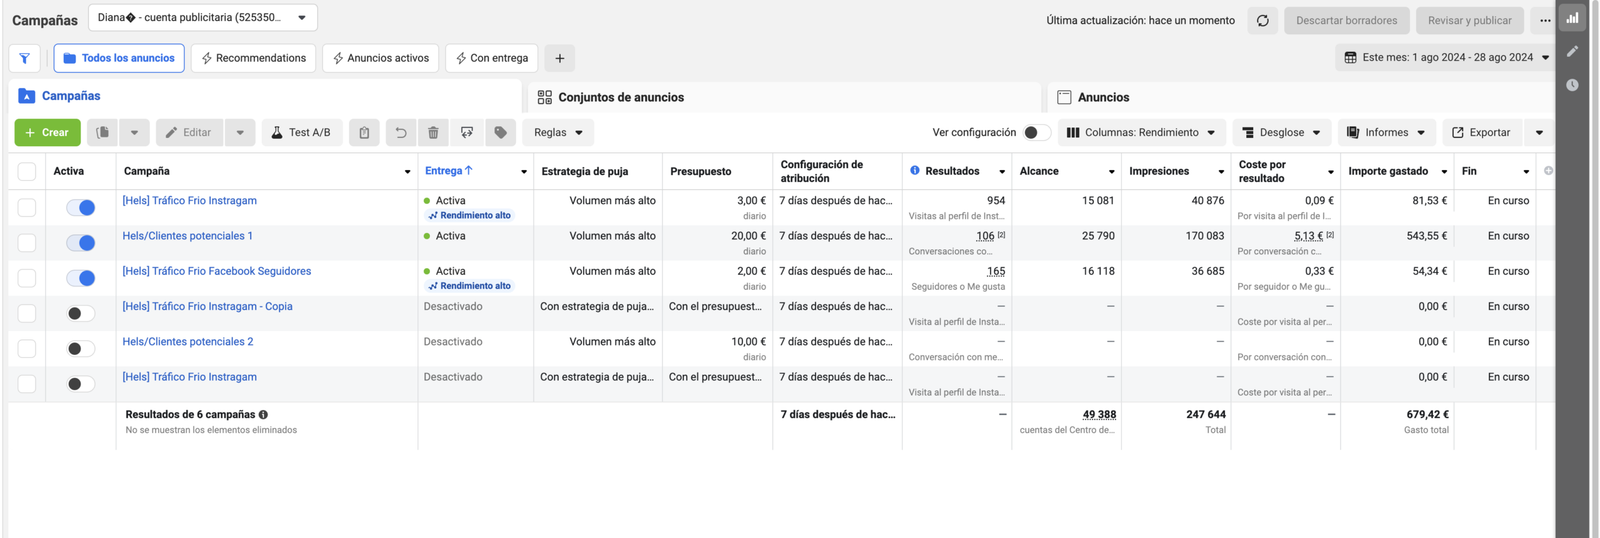Viewport: 1600px width, 538px height.
Task: Delete selected campaign with trash icon
Action: click(x=433, y=132)
